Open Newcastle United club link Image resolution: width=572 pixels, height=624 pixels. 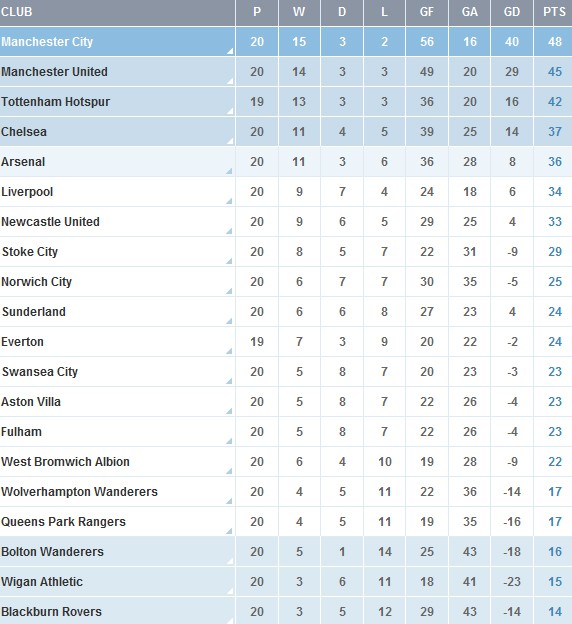pos(51,222)
